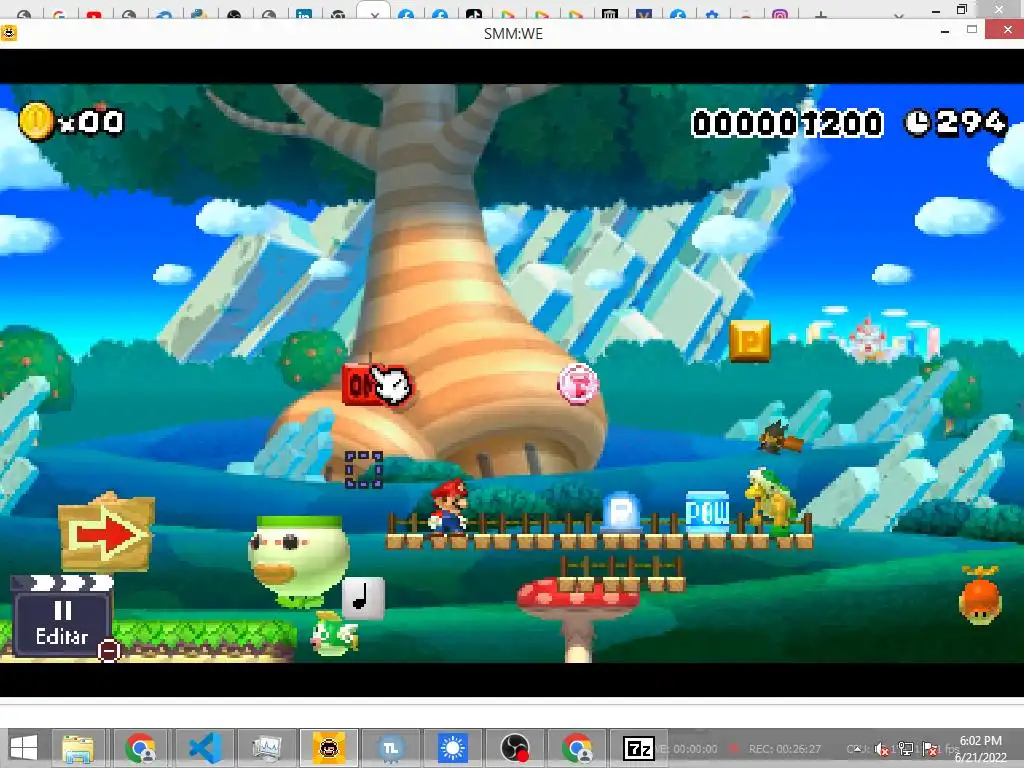Click the network tray icon

click(906, 748)
